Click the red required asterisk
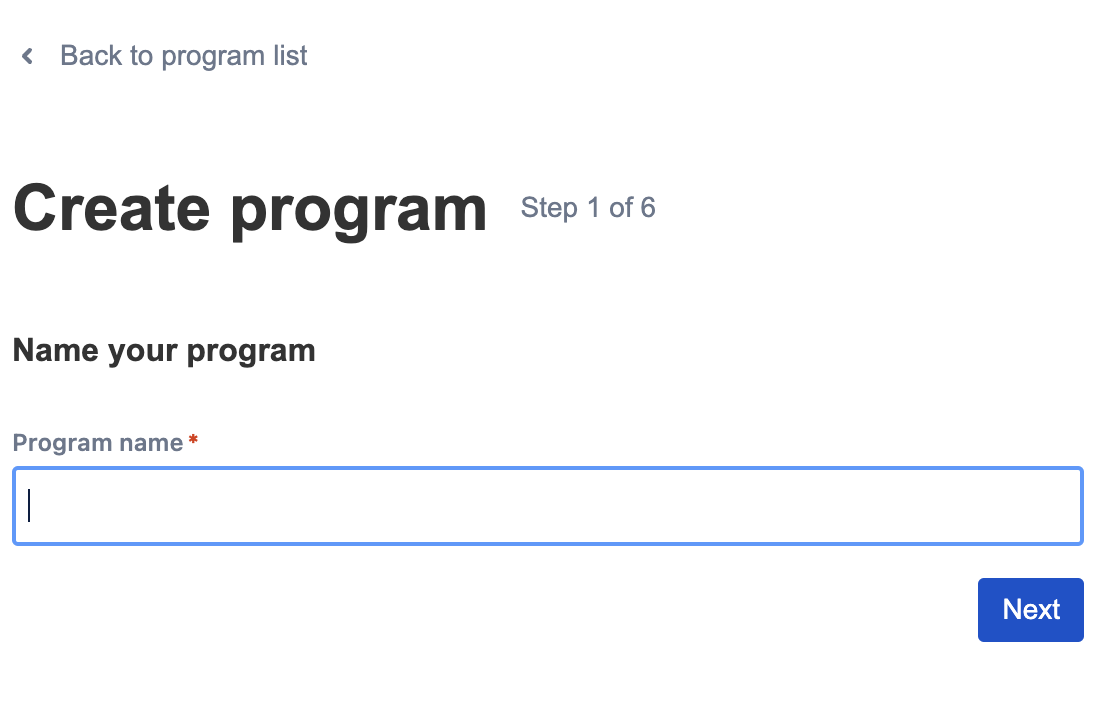 tap(193, 440)
